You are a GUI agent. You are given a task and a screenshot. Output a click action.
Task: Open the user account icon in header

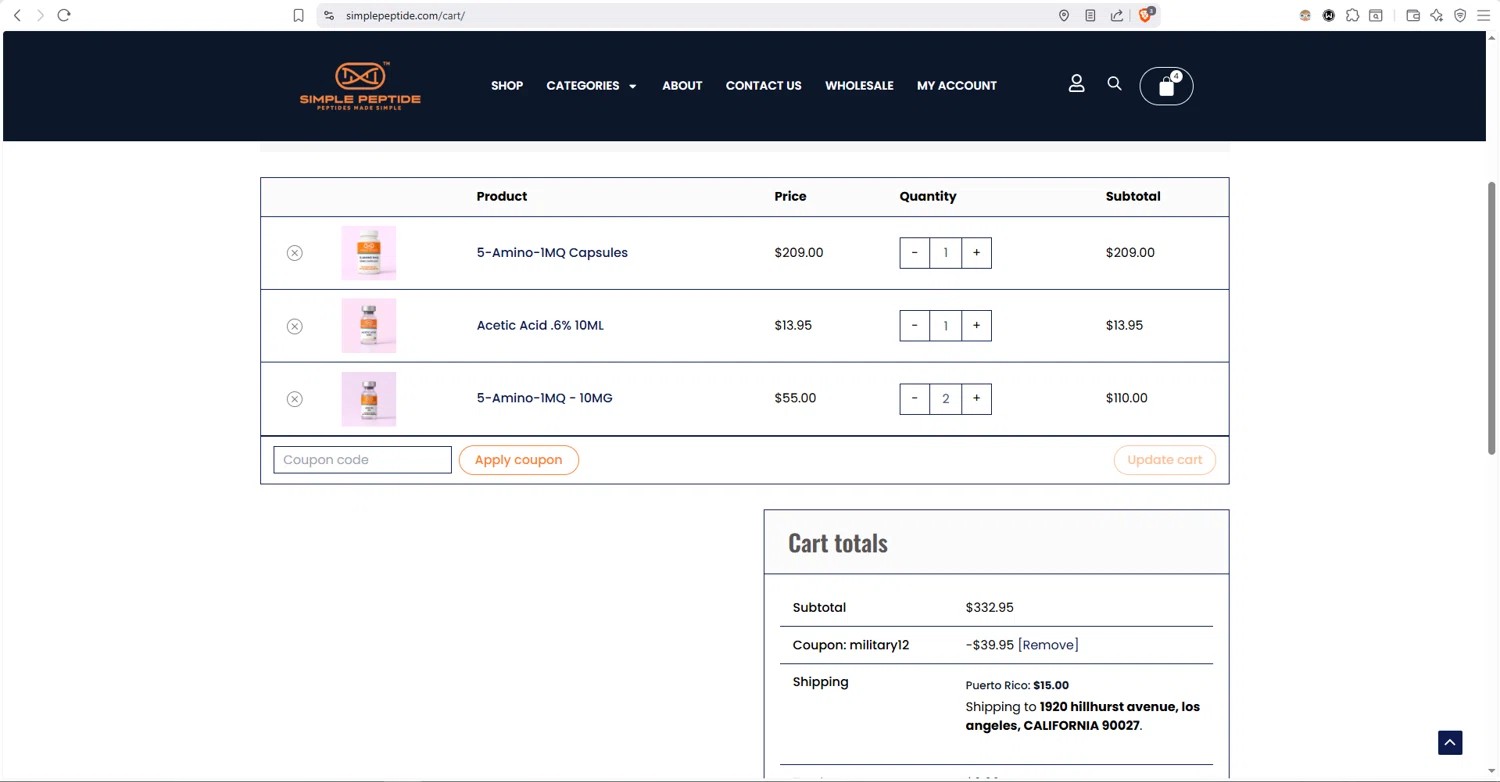pyautogui.click(x=1076, y=84)
